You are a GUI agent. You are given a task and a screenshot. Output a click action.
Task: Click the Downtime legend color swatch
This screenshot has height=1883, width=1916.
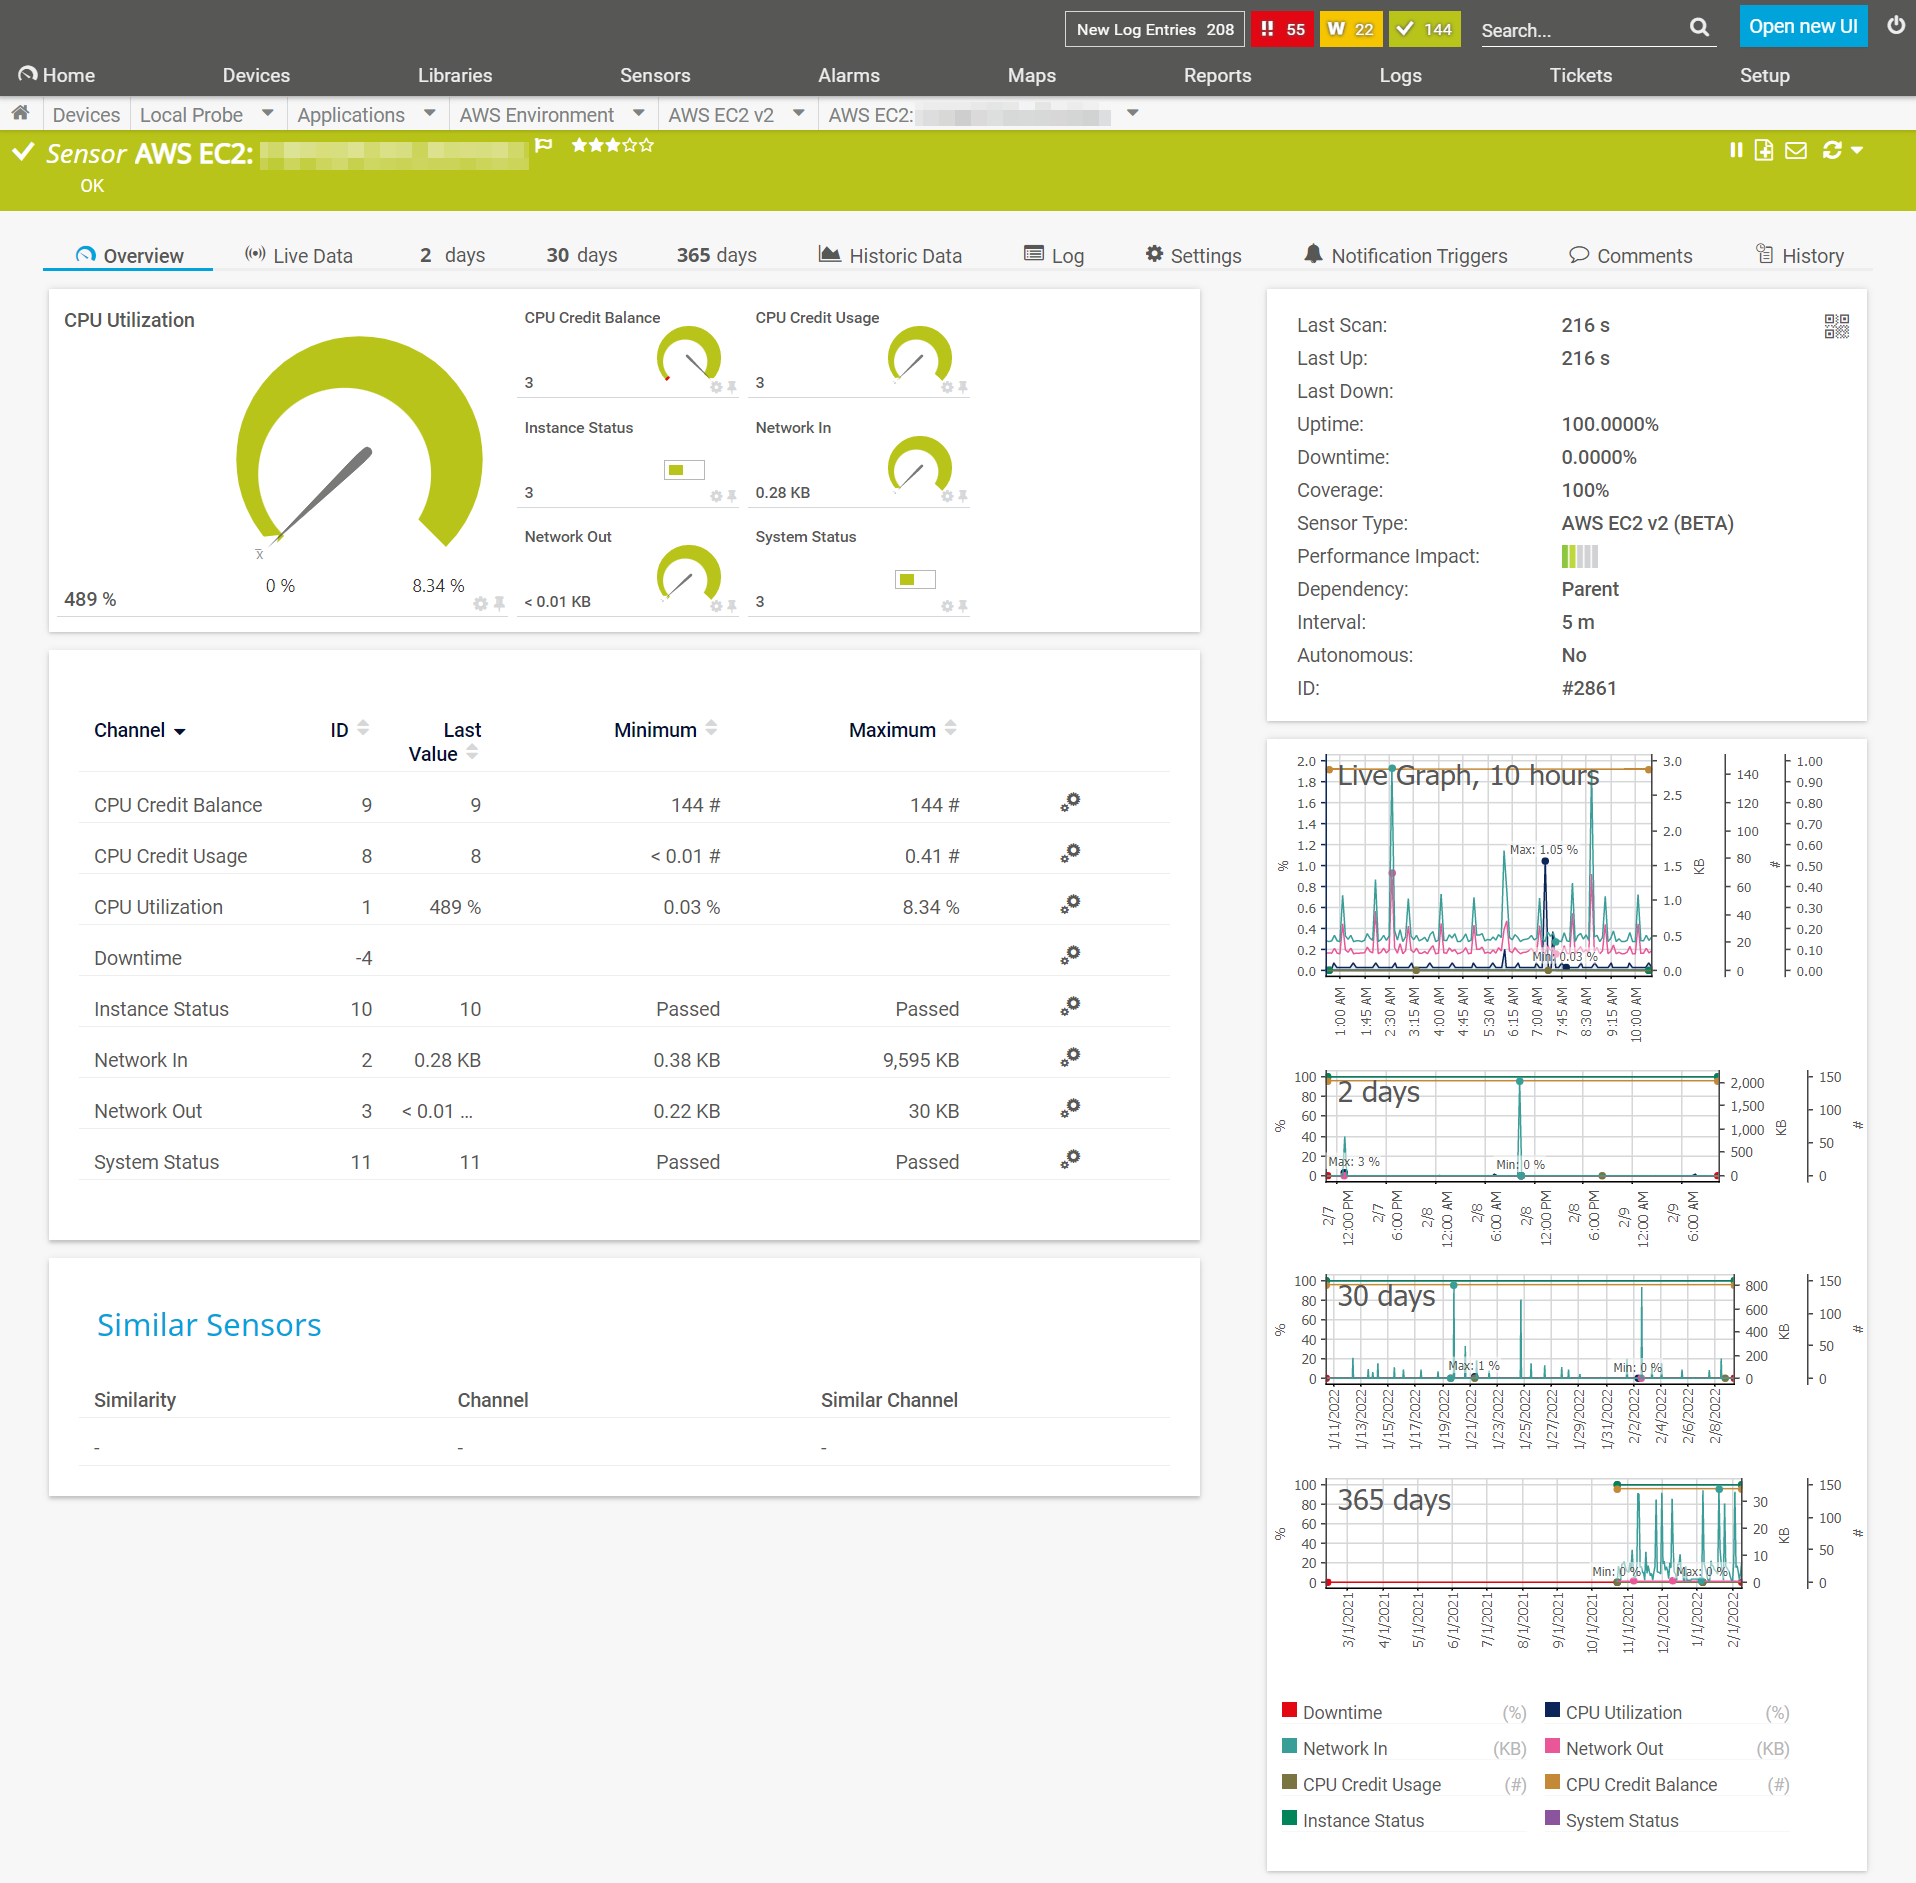(1289, 1711)
